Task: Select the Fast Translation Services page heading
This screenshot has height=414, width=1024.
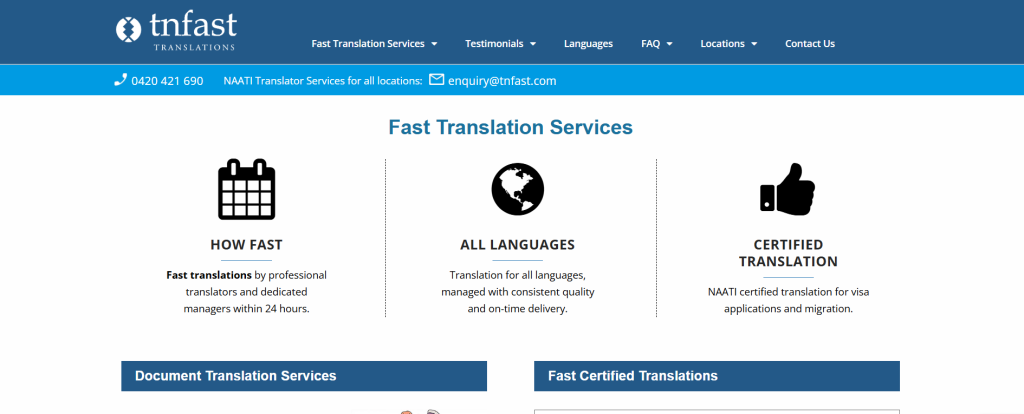Action: point(510,128)
